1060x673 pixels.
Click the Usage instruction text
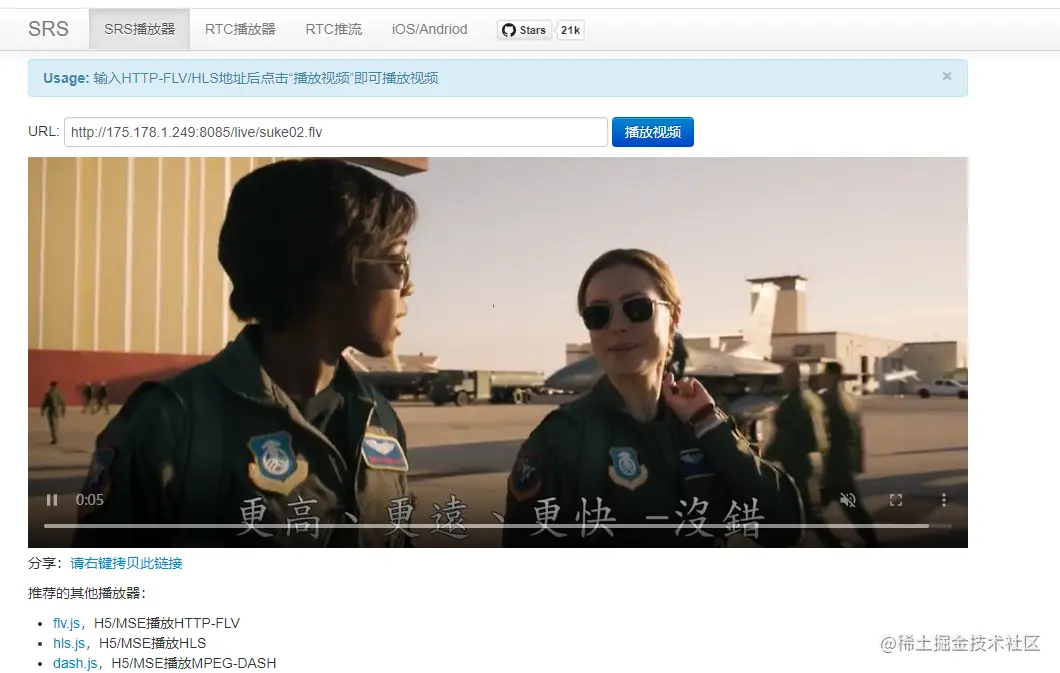[x=241, y=78]
